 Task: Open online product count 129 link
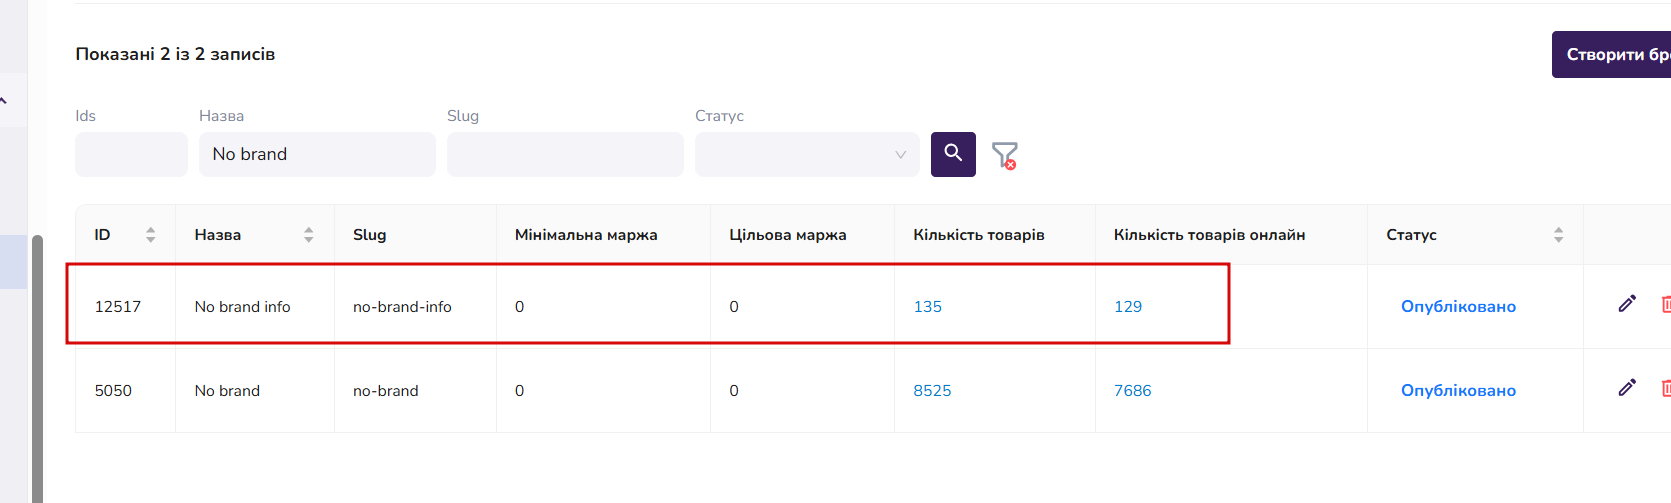pyautogui.click(x=1127, y=307)
